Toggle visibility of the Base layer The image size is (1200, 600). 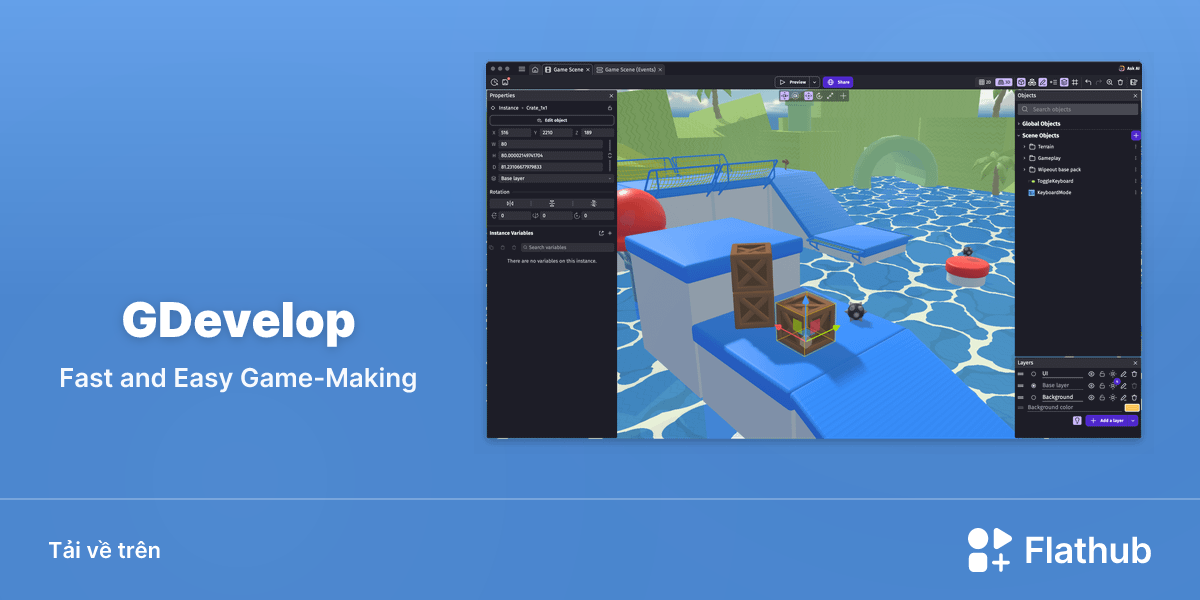[x=1091, y=386]
